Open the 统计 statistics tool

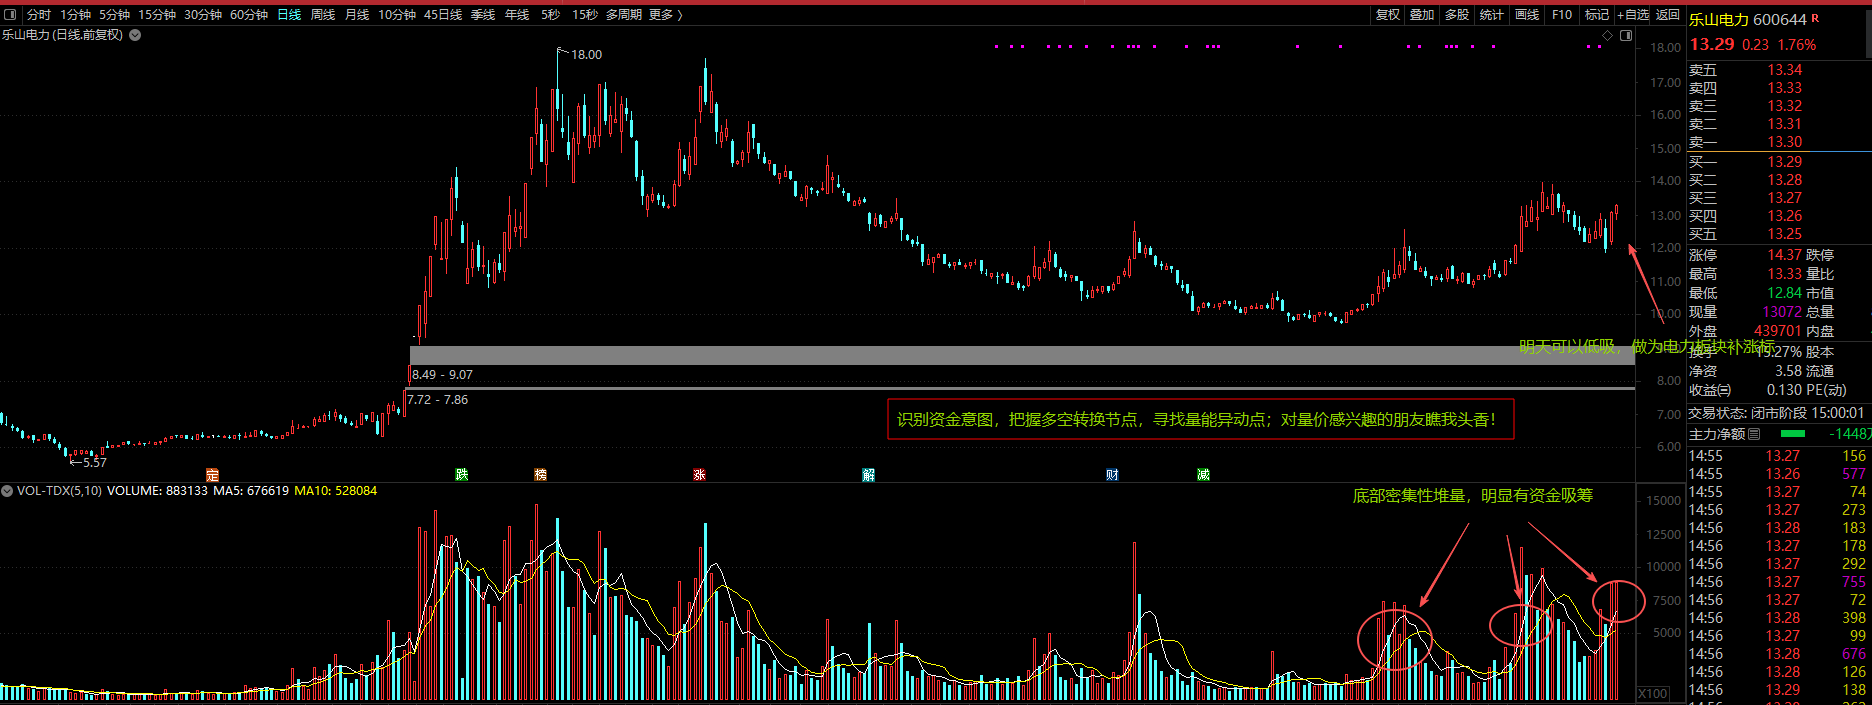pos(1491,15)
